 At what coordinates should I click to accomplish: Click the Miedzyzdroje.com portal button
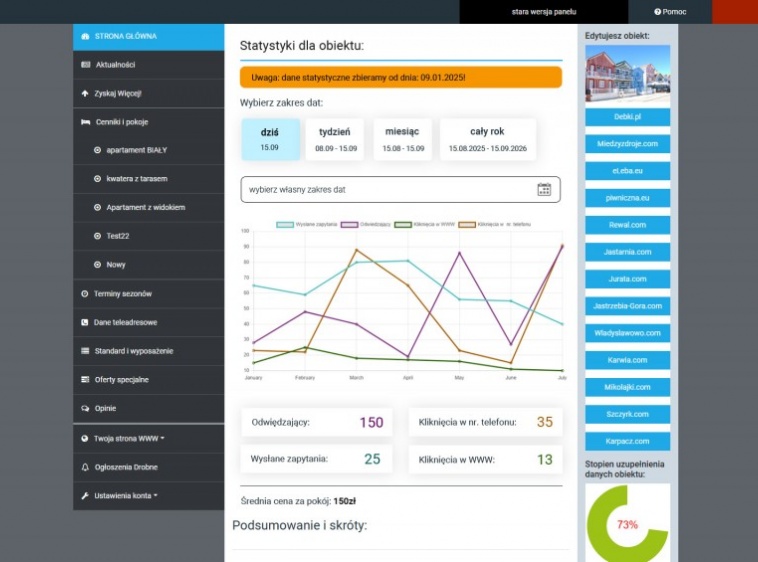(x=627, y=144)
